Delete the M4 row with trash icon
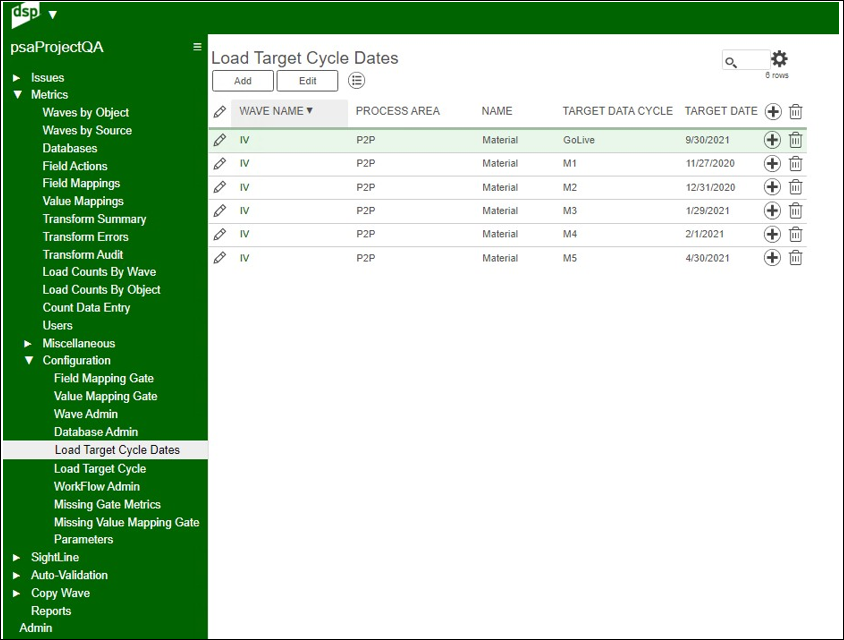The width and height of the screenshot is (844, 640). click(795, 234)
